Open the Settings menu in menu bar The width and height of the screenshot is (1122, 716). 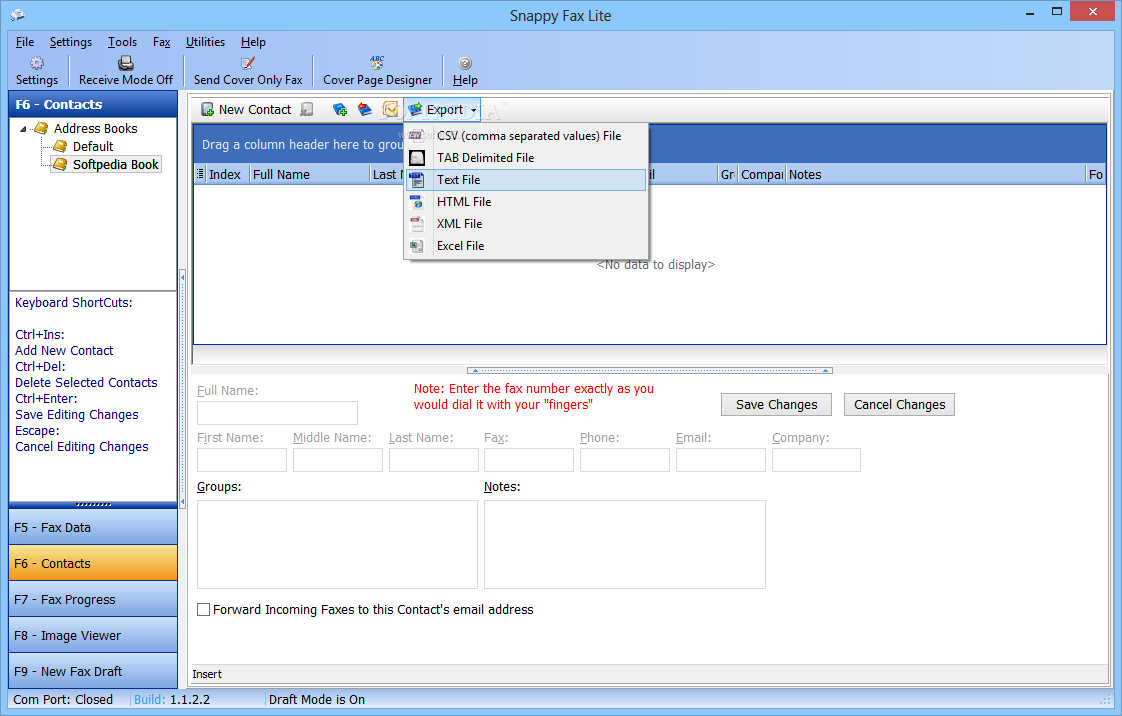tap(71, 42)
